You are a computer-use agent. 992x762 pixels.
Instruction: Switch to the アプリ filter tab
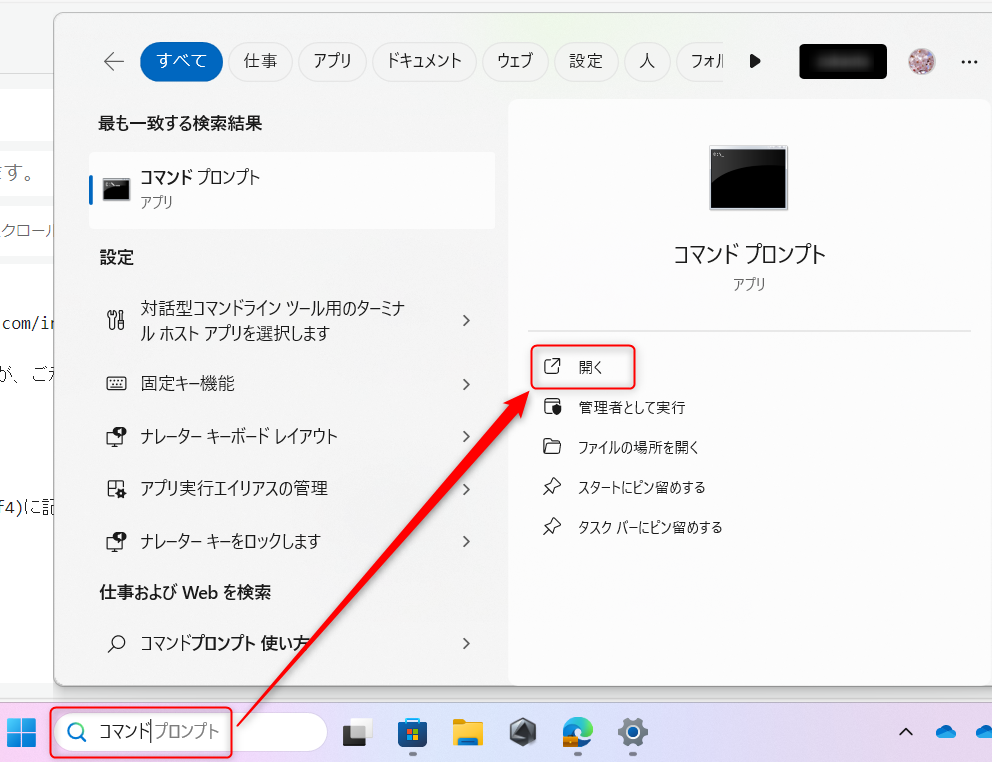click(x=332, y=61)
